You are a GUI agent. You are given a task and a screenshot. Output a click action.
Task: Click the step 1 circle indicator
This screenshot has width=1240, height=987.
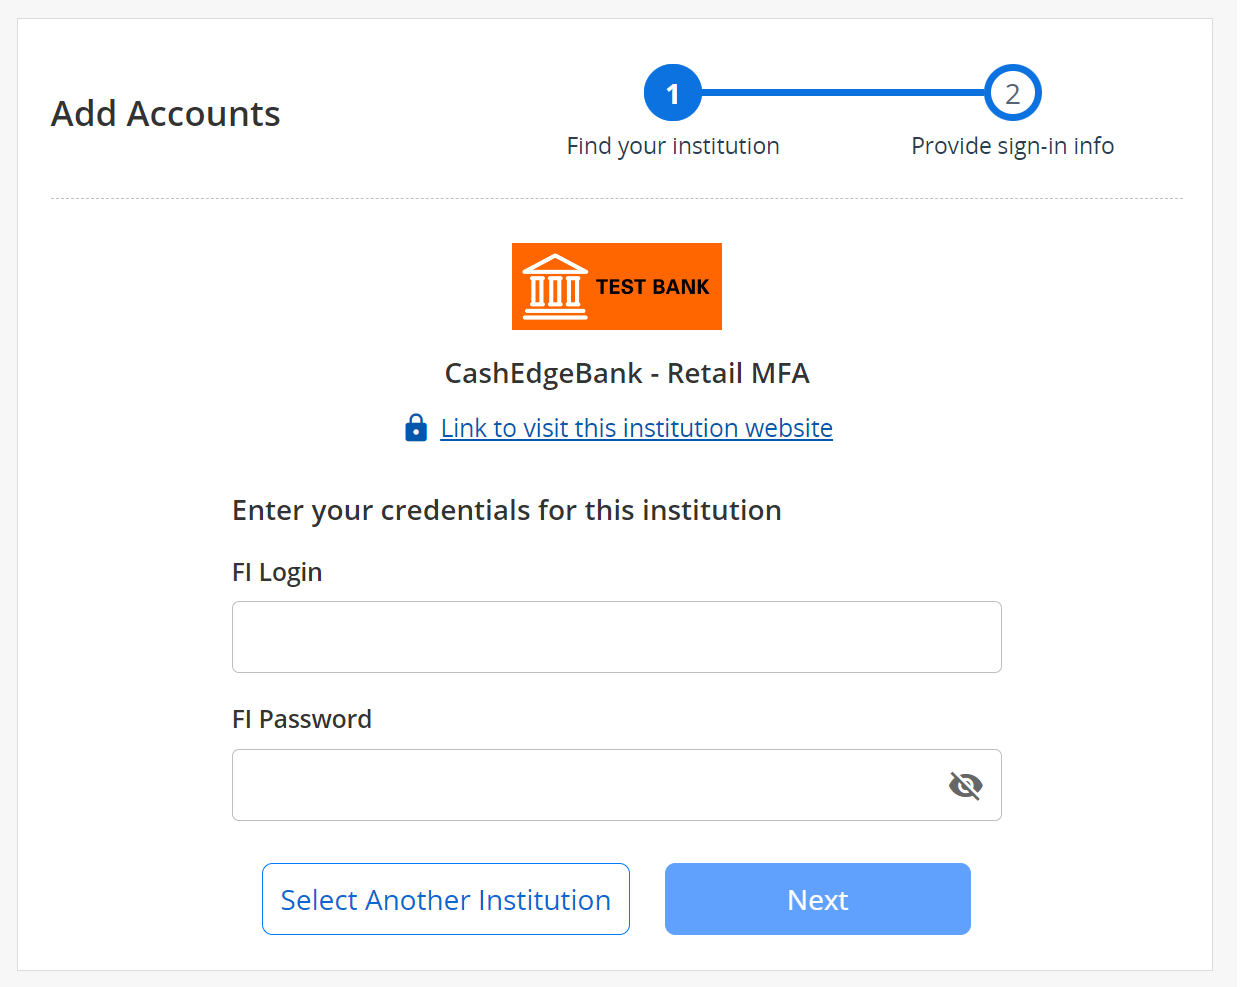[x=672, y=93]
